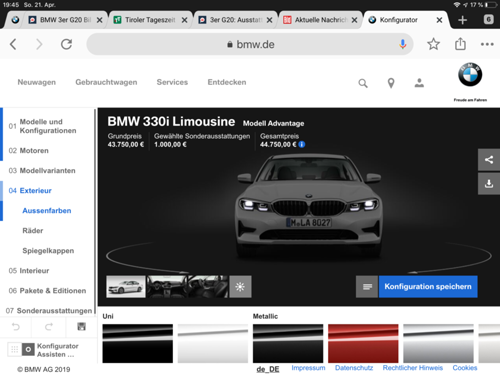The height and width of the screenshot is (375, 500).
Task: Add a new browser tab
Action: (x=462, y=20)
